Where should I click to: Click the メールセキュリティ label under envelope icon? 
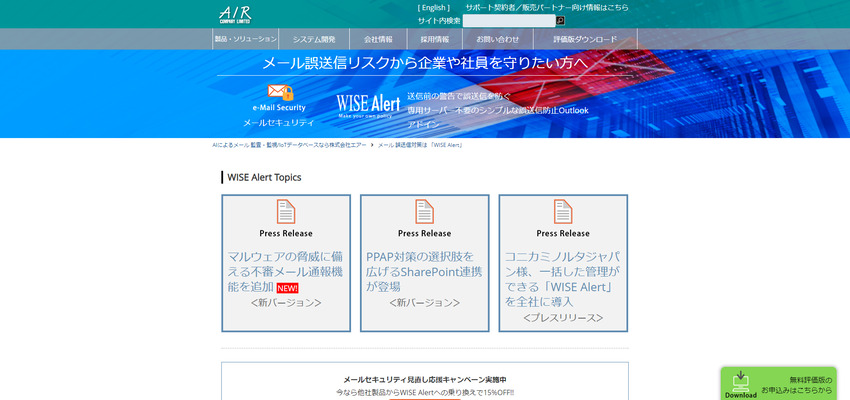(279, 122)
